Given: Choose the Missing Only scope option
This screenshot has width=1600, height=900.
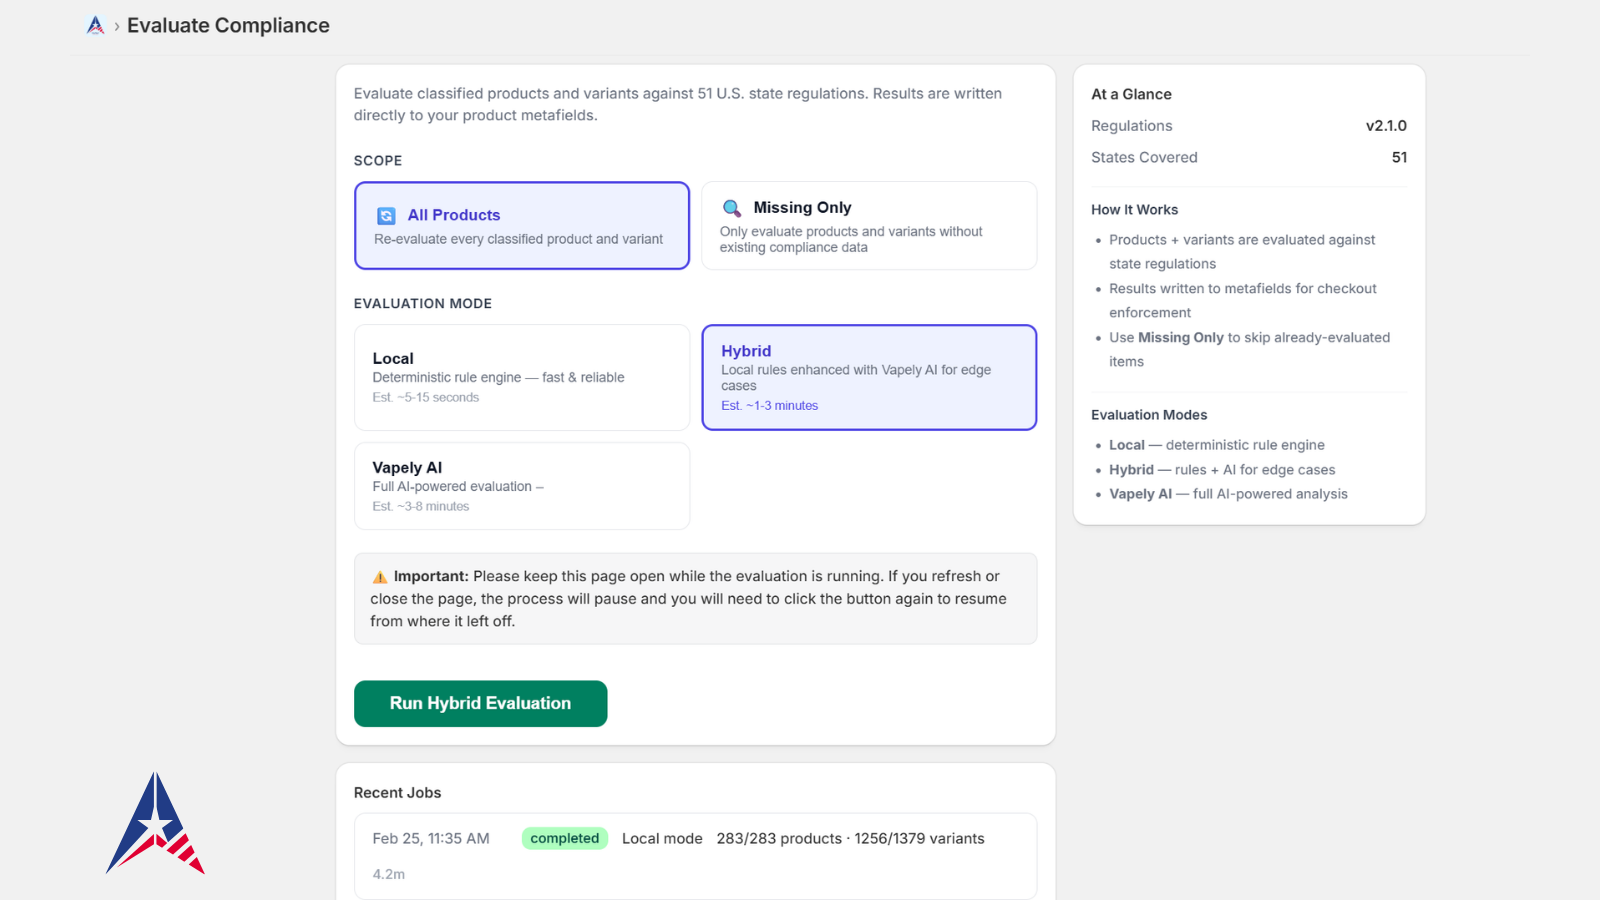Looking at the screenshot, I should pos(868,226).
